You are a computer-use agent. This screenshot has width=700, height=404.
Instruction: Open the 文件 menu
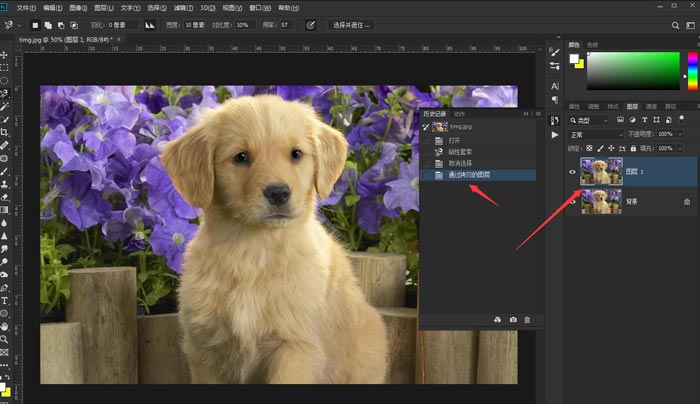point(26,8)
